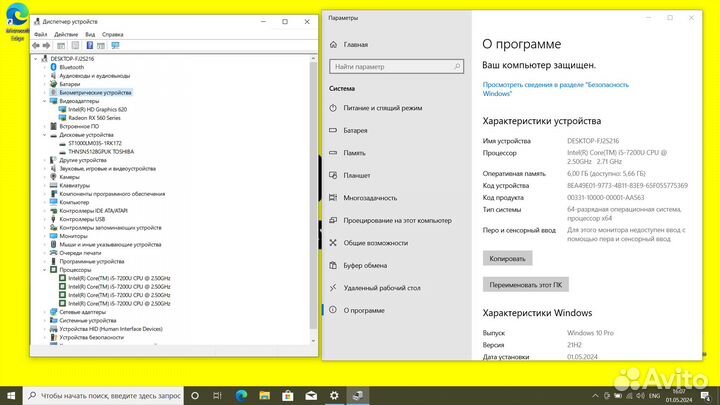Viewport: 720px width, 405px height.
Task: Open Microsoft Store from the taskbar
Action: [x=288, y=395]
